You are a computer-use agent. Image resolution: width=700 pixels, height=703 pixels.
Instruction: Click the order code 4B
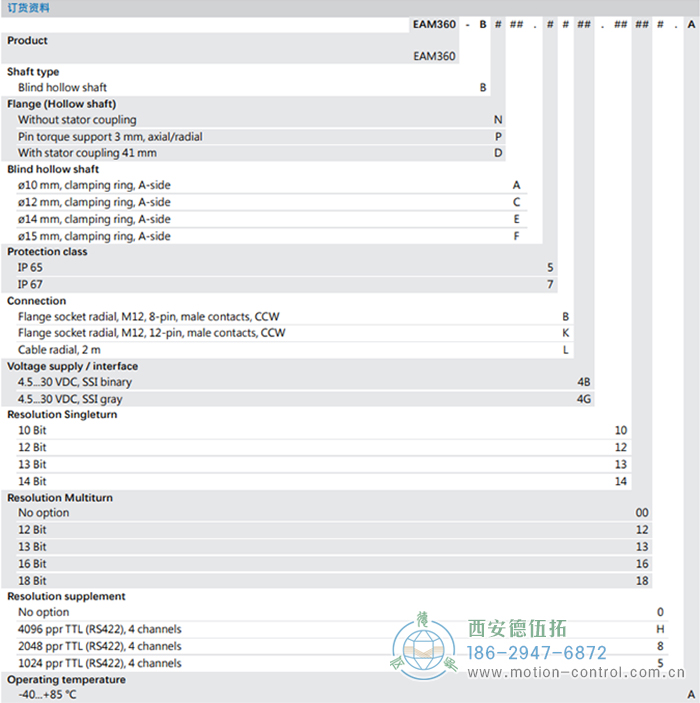pos(584,382)
